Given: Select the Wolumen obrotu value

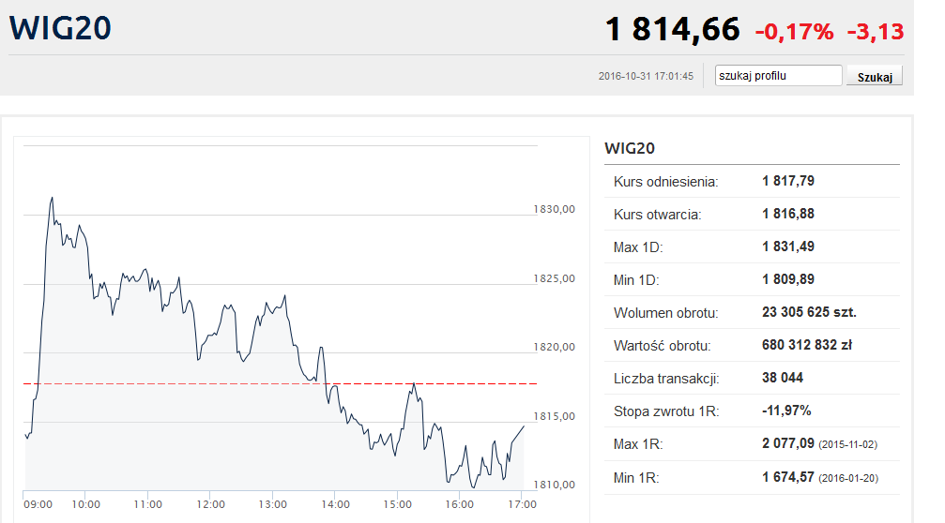Looking at the screenshot, I should click(x=808, y=312).
